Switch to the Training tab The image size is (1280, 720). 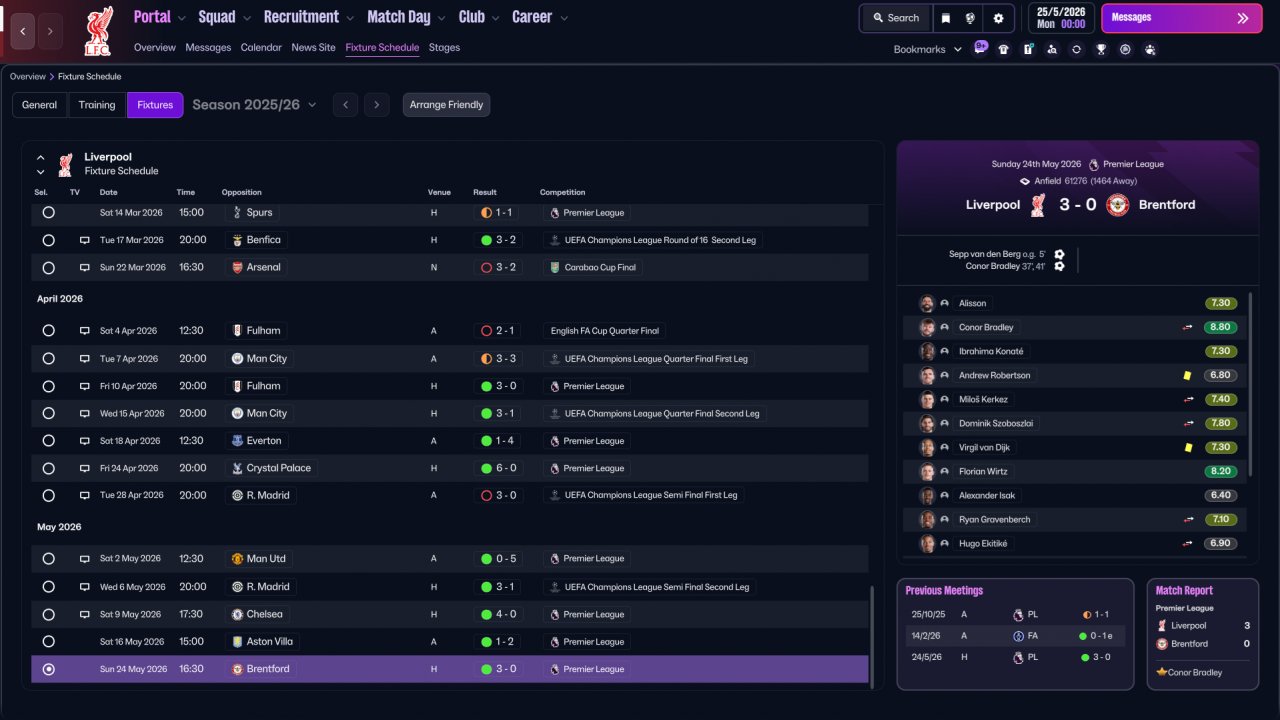[97, 105]
